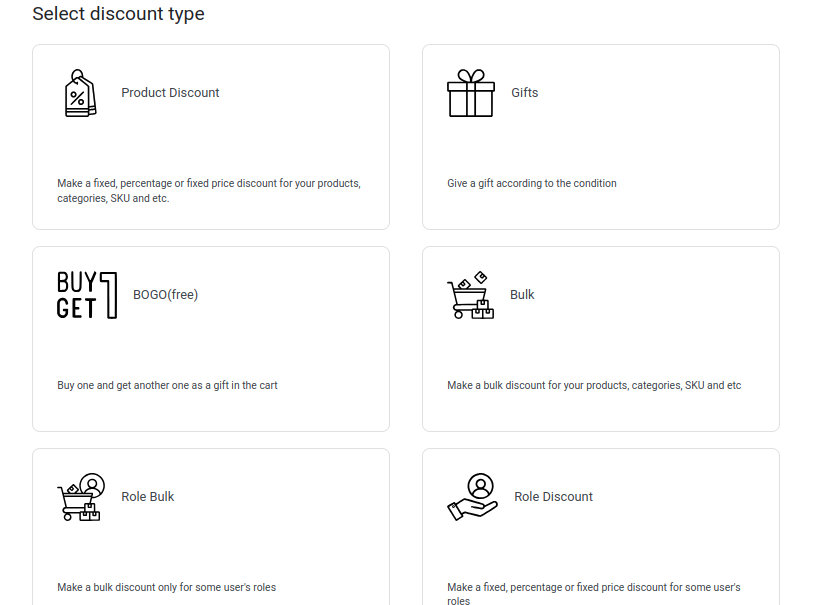Click the 'Select discount type' heading

118,14
